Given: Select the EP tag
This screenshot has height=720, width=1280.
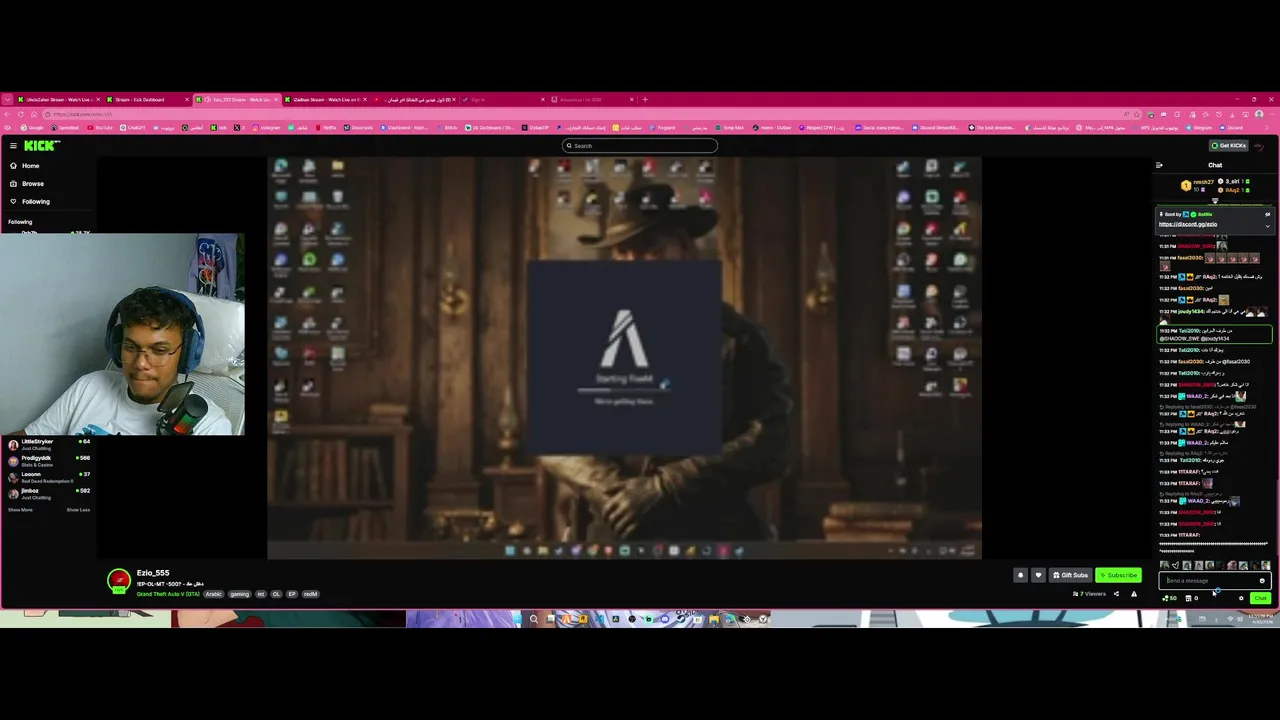Looking at the screenshot, I should coord(292,594).
